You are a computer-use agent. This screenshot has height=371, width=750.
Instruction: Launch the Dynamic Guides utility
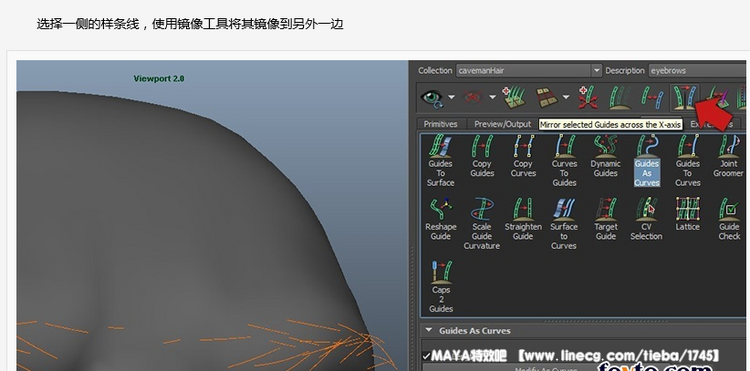[x=605, y=156]
